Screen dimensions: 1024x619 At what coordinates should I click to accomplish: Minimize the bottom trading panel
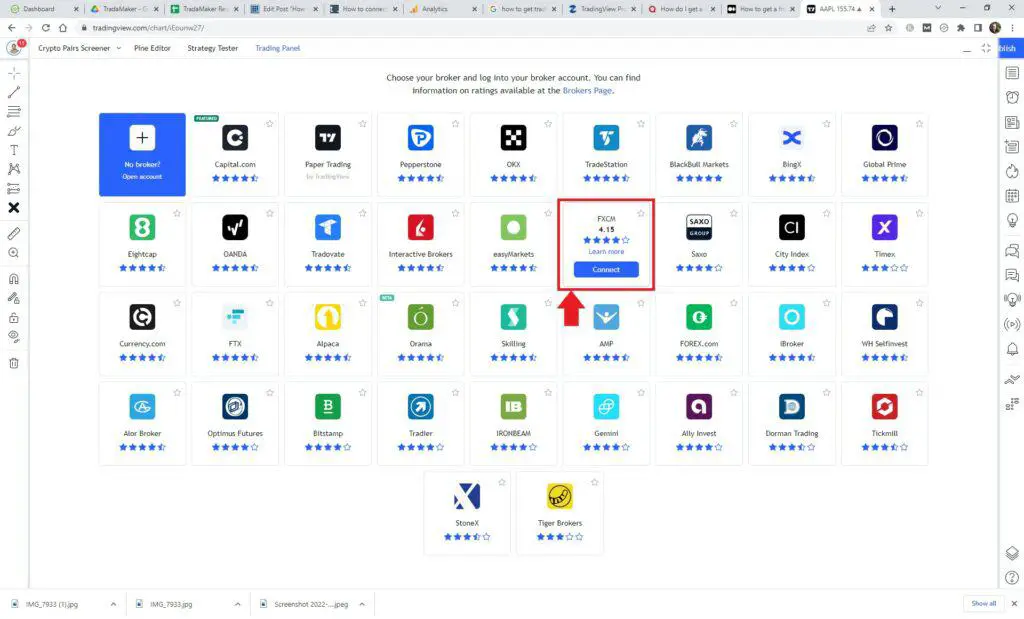967,49
